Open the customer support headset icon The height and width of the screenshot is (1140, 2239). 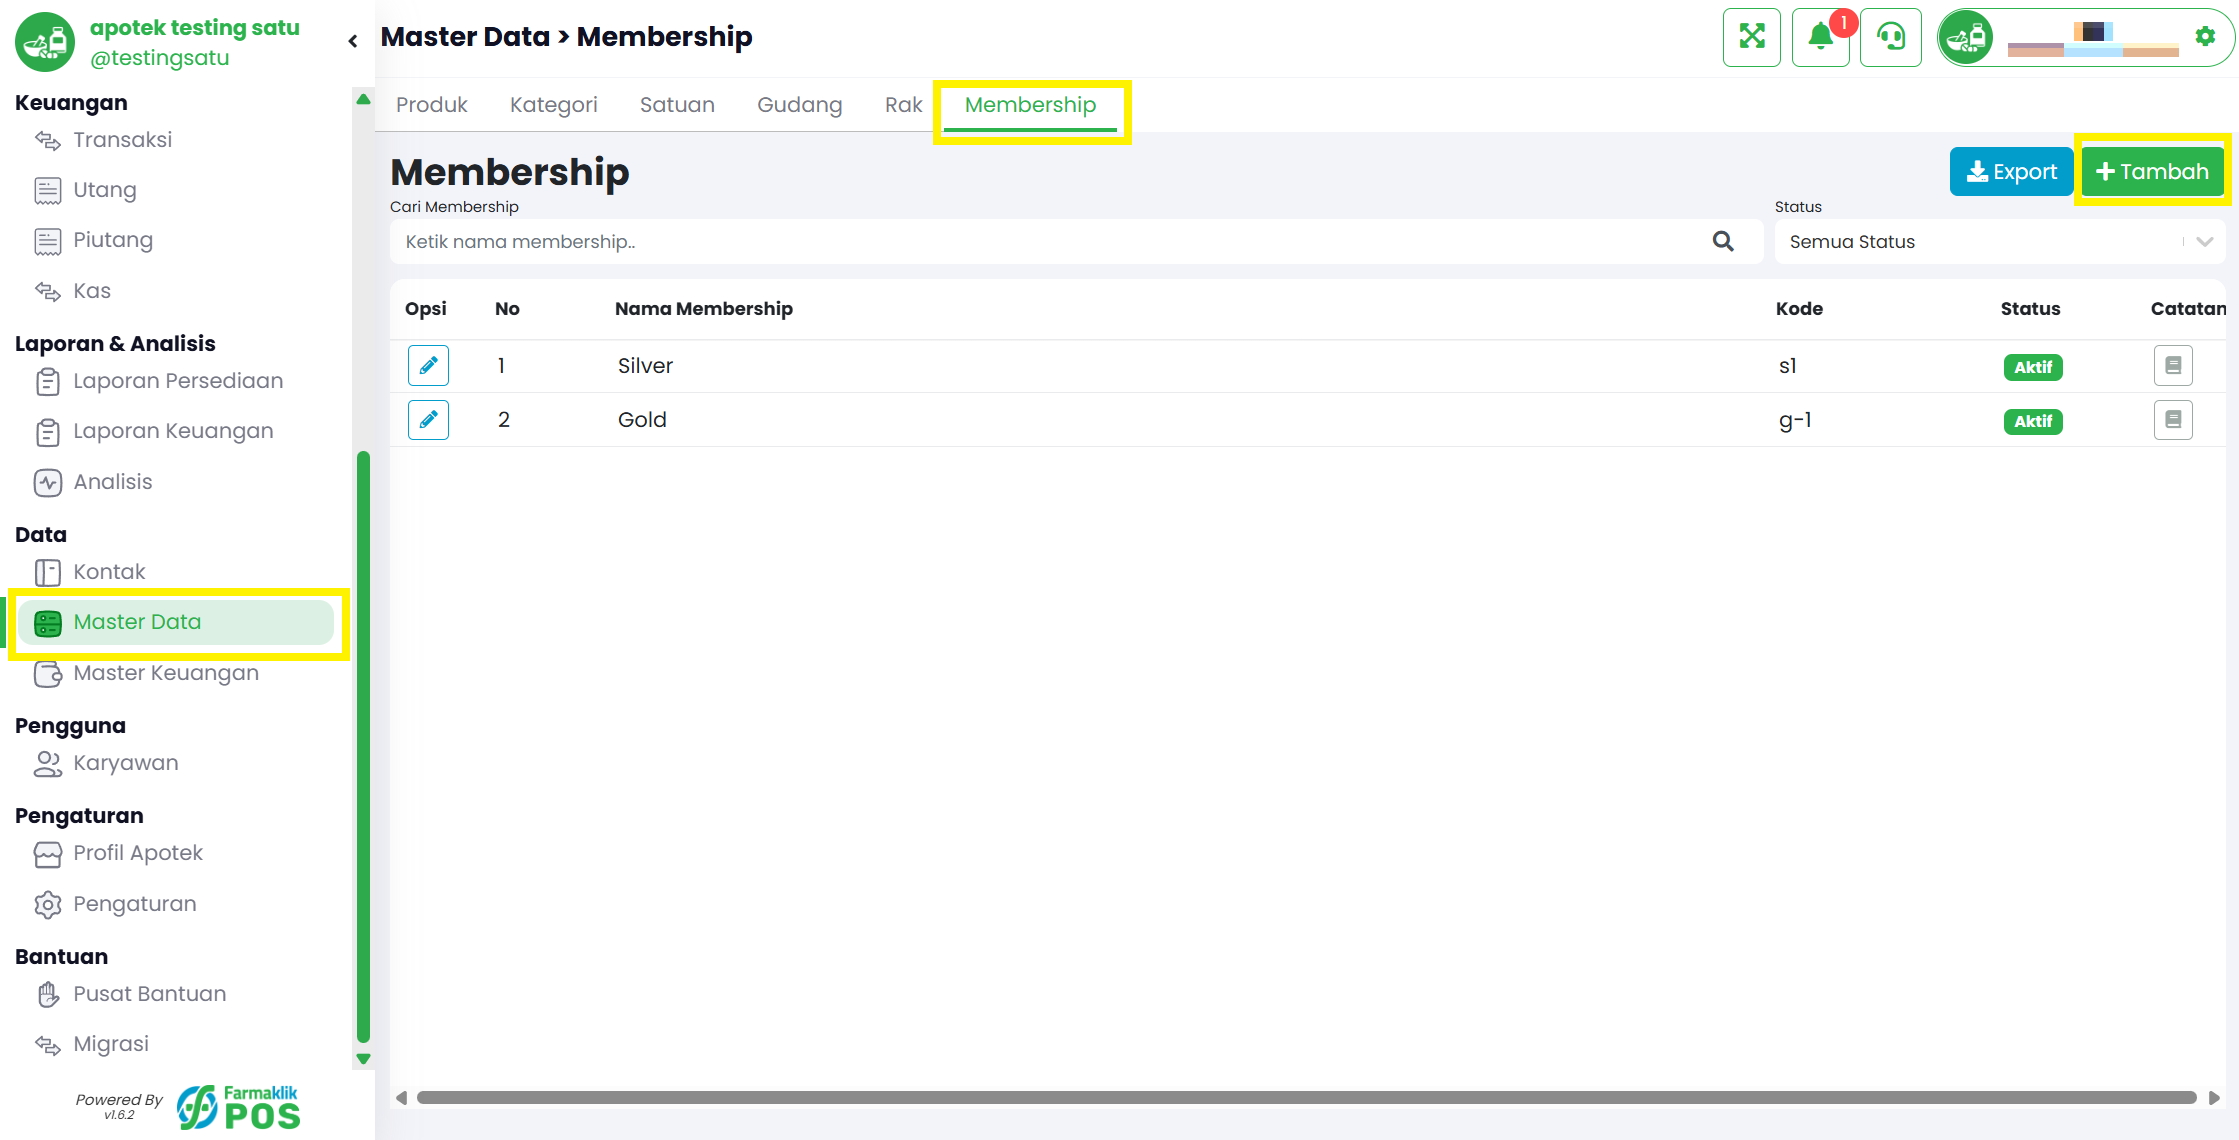coord(1890,37)
